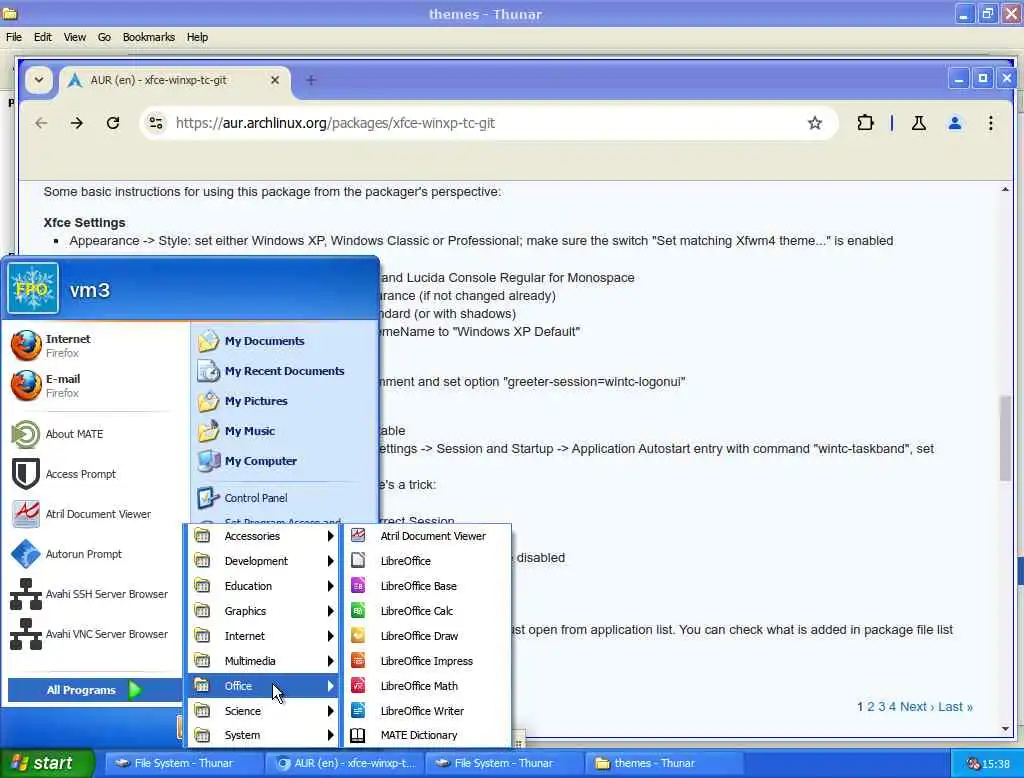The image size is (1024, 778).
Task: Open the browser profile icon
Action: click(x=954, y=123)
